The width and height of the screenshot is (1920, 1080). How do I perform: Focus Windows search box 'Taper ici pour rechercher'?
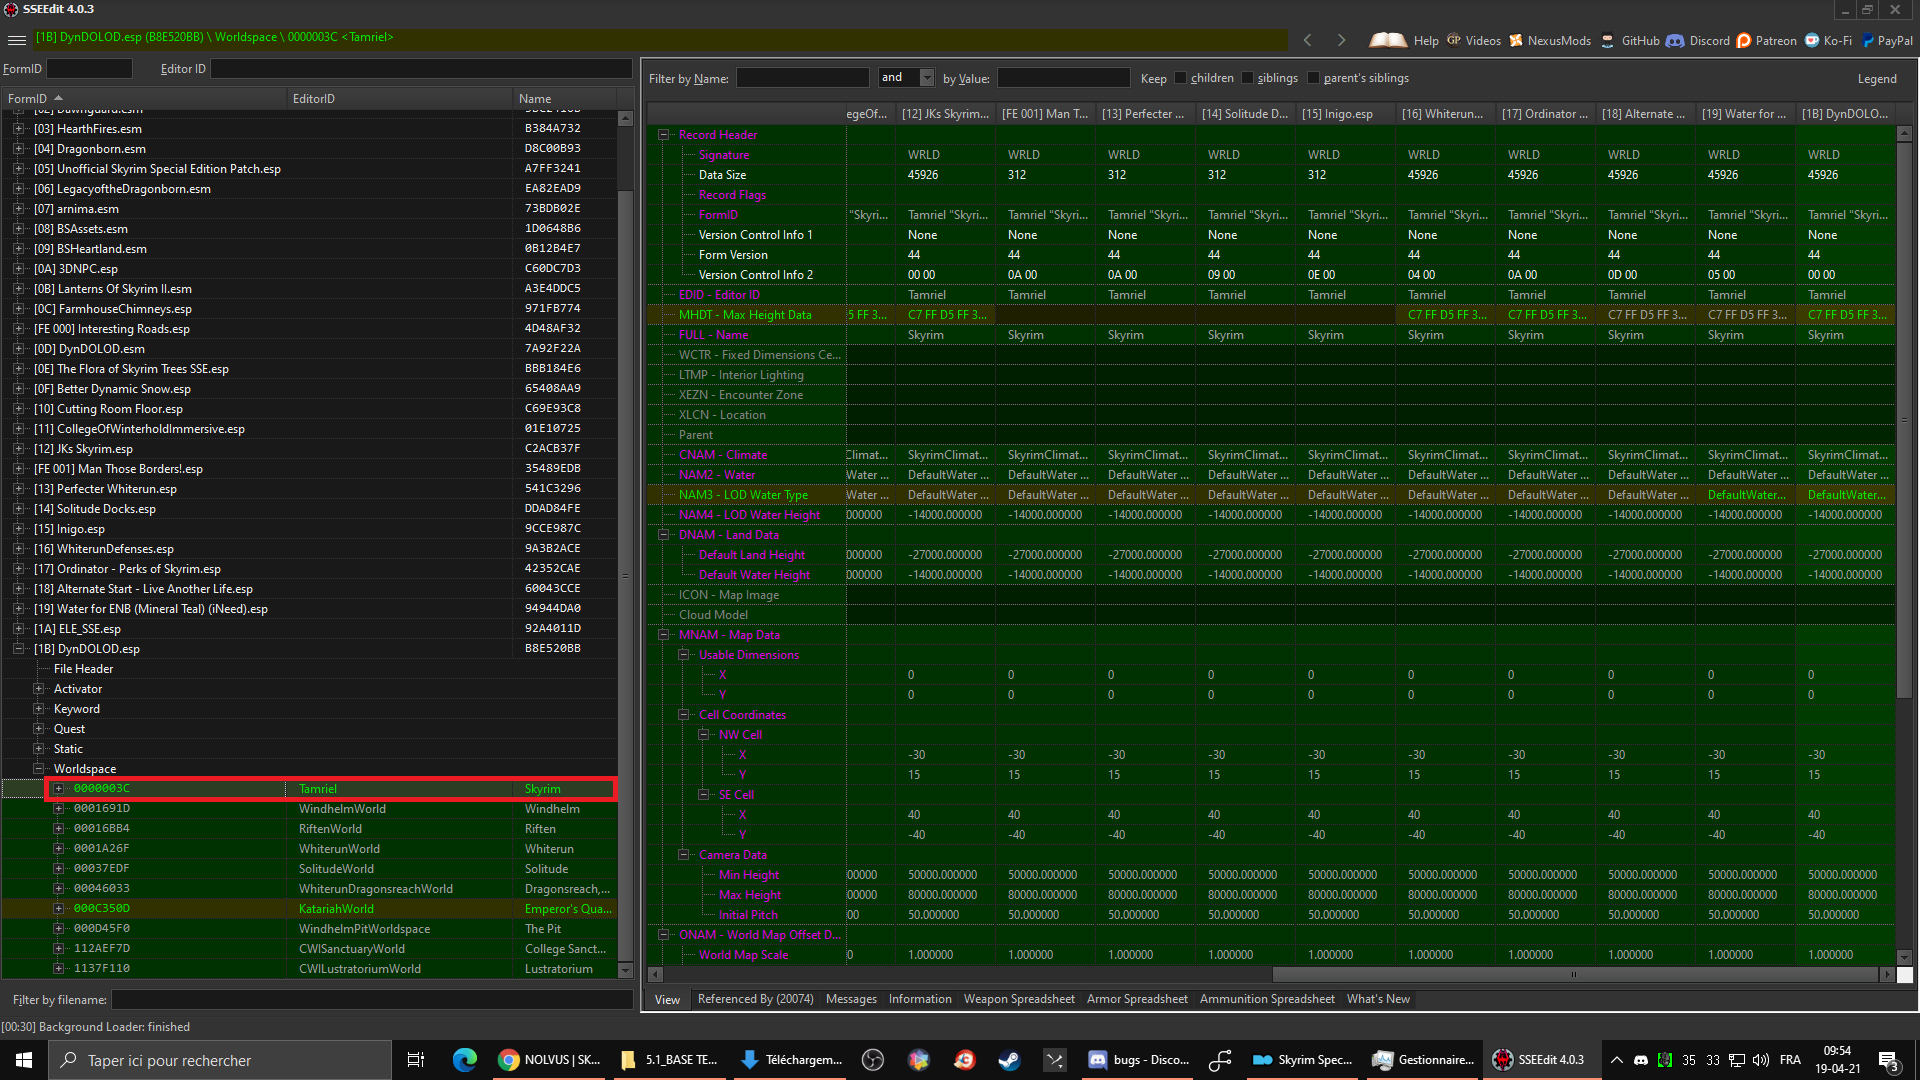(x=220, y=1060)
